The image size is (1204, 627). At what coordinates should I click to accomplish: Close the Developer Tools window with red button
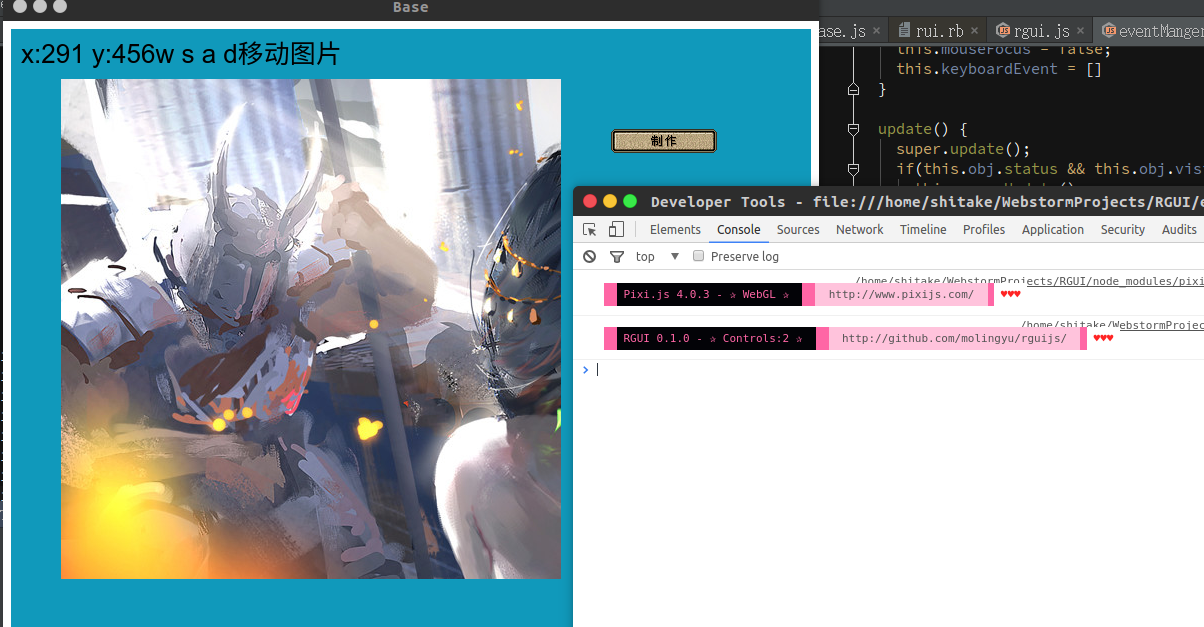point(590,201)
